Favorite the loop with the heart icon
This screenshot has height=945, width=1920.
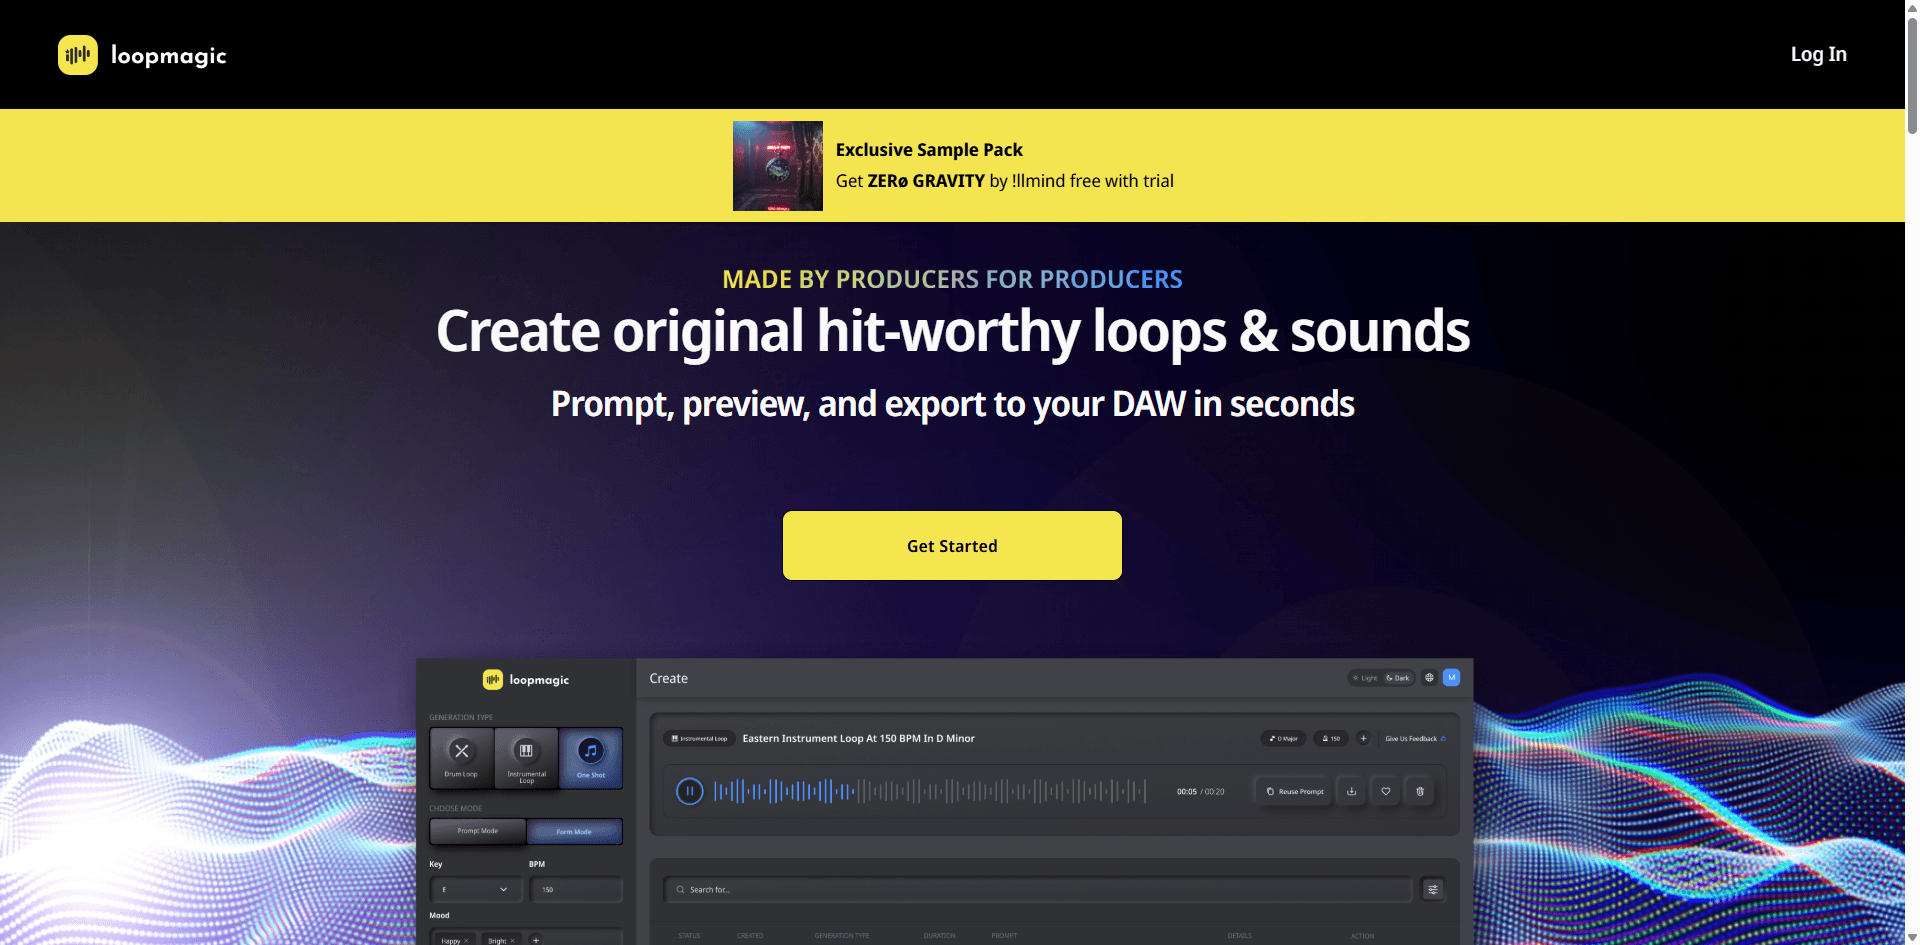pyautogui.click(x=1386, y=791)
